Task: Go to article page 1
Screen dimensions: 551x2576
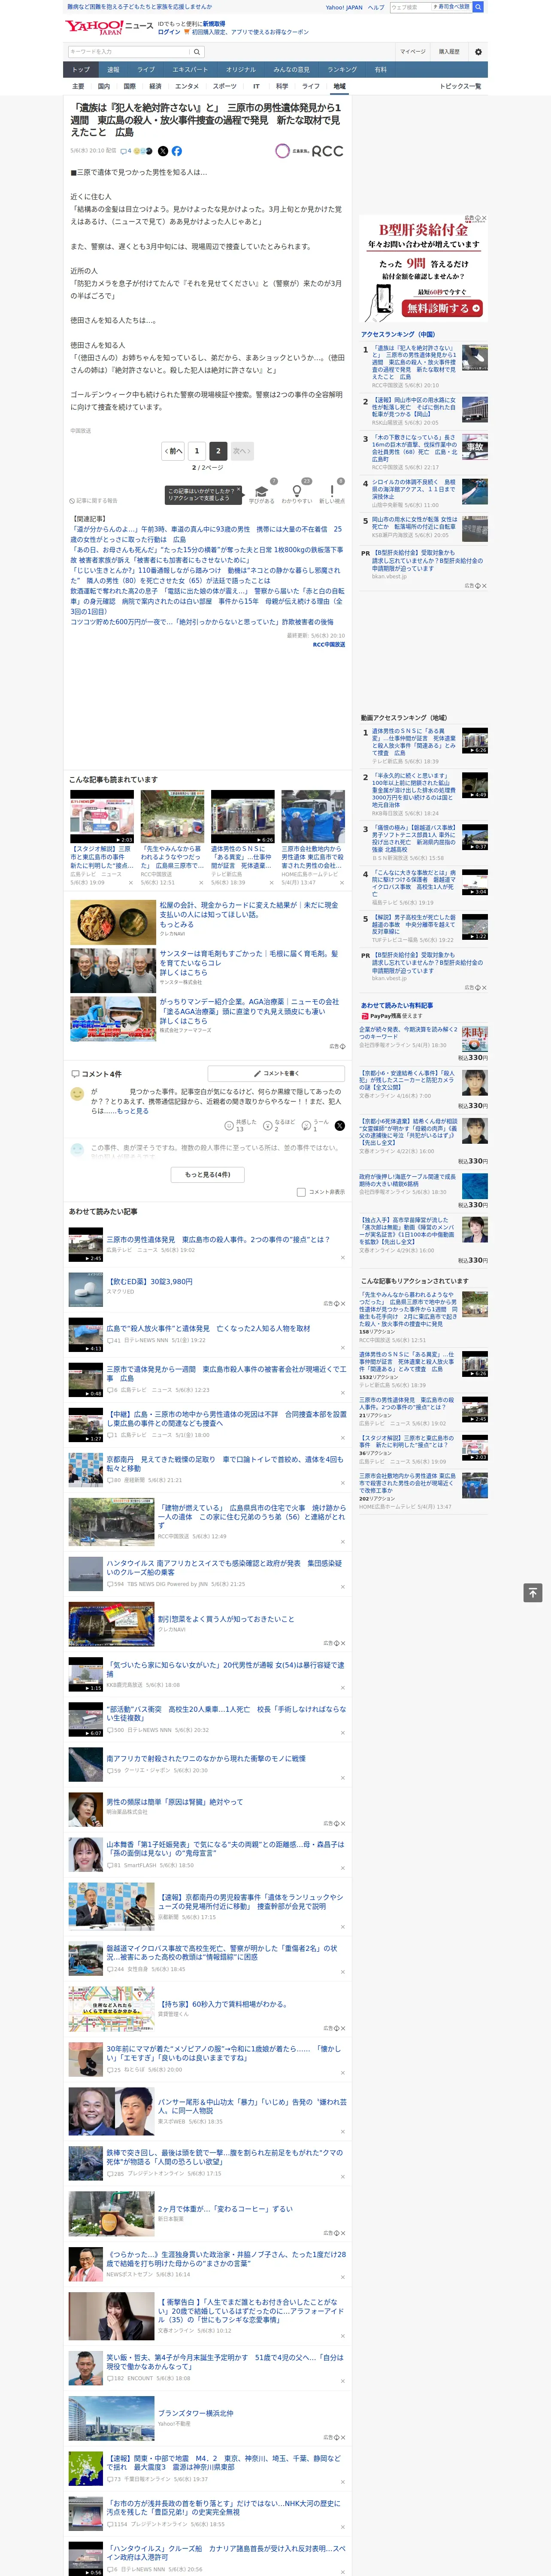Action: pyautogui.click(x=197, y=451)
